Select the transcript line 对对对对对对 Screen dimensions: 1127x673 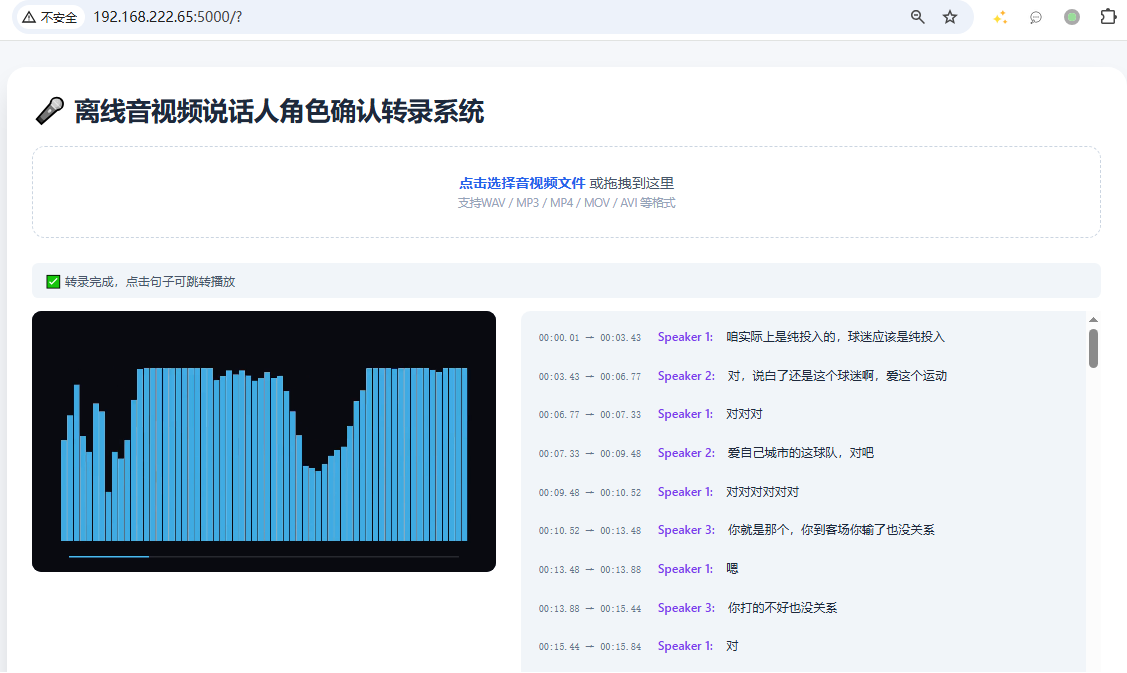[x=763, y=492]
